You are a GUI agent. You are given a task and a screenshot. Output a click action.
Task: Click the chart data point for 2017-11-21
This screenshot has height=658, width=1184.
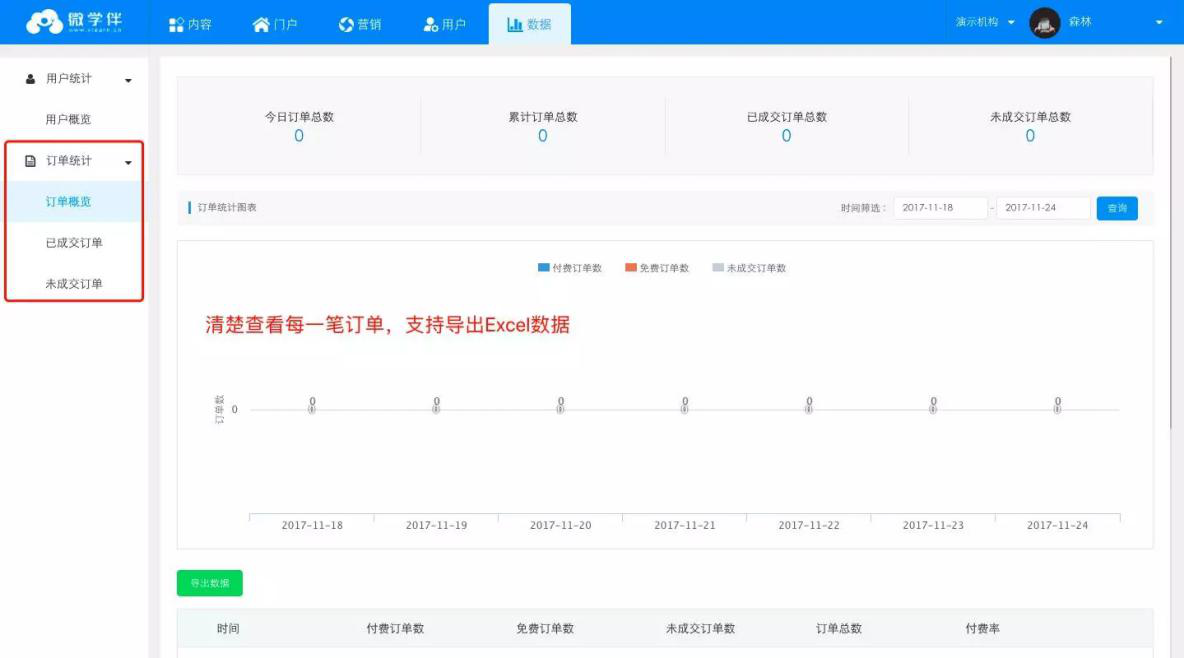[x=684, y=409]
